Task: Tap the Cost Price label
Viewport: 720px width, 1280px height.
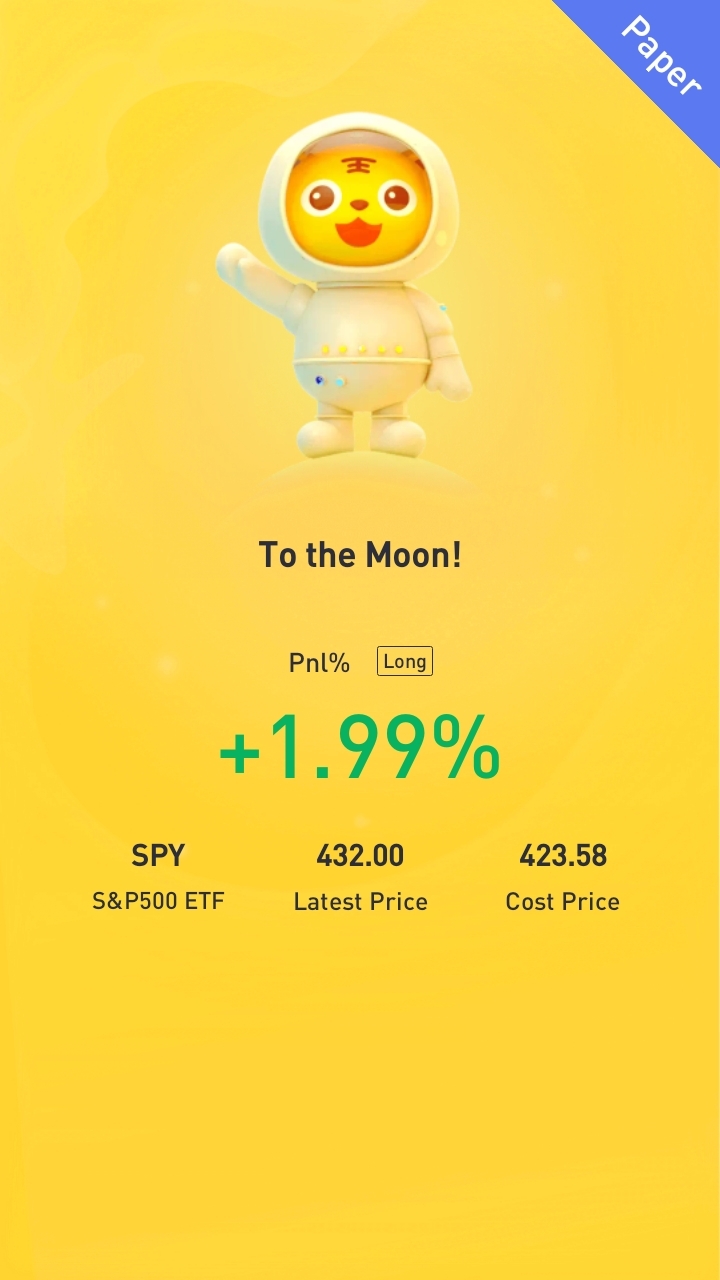Action: [563, 902]
